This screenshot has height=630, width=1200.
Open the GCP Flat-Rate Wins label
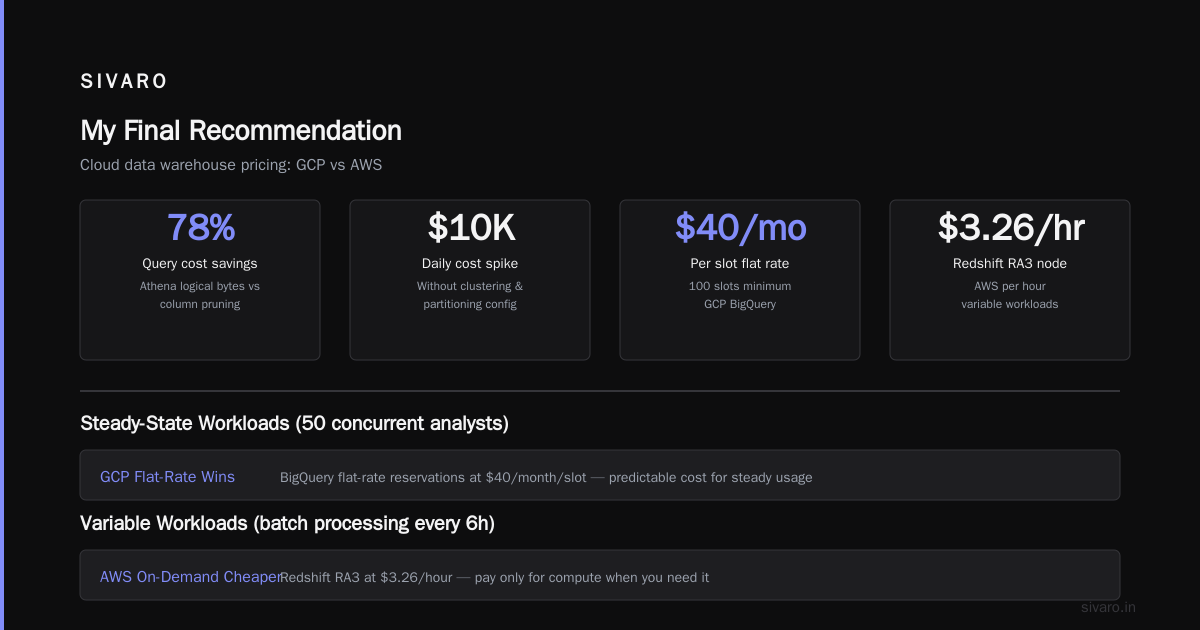167,477
